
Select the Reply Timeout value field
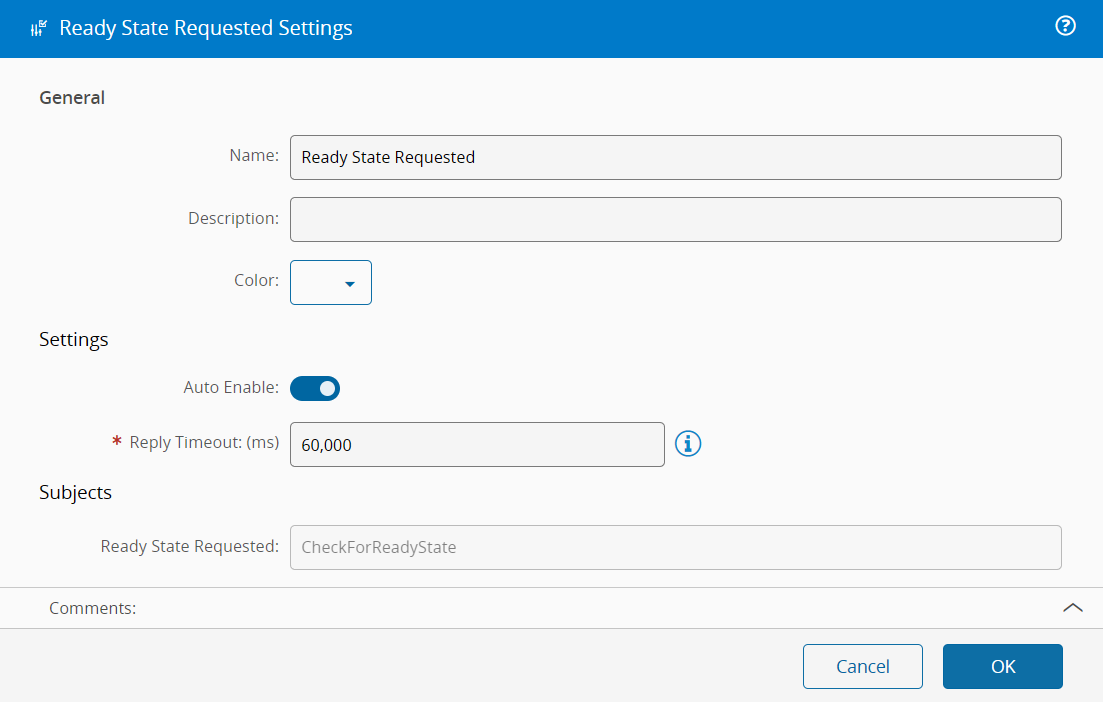(477, 443)
